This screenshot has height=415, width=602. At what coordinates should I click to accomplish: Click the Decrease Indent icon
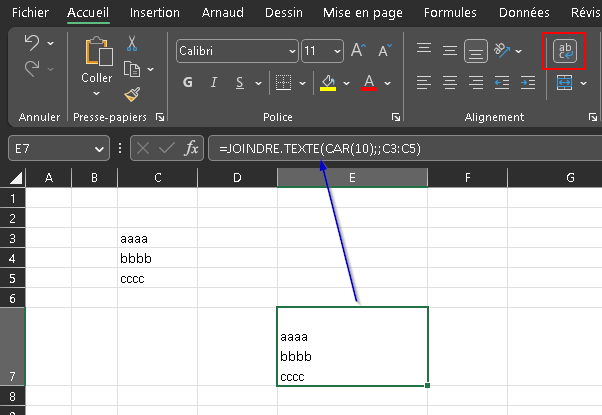click(502, 83)
